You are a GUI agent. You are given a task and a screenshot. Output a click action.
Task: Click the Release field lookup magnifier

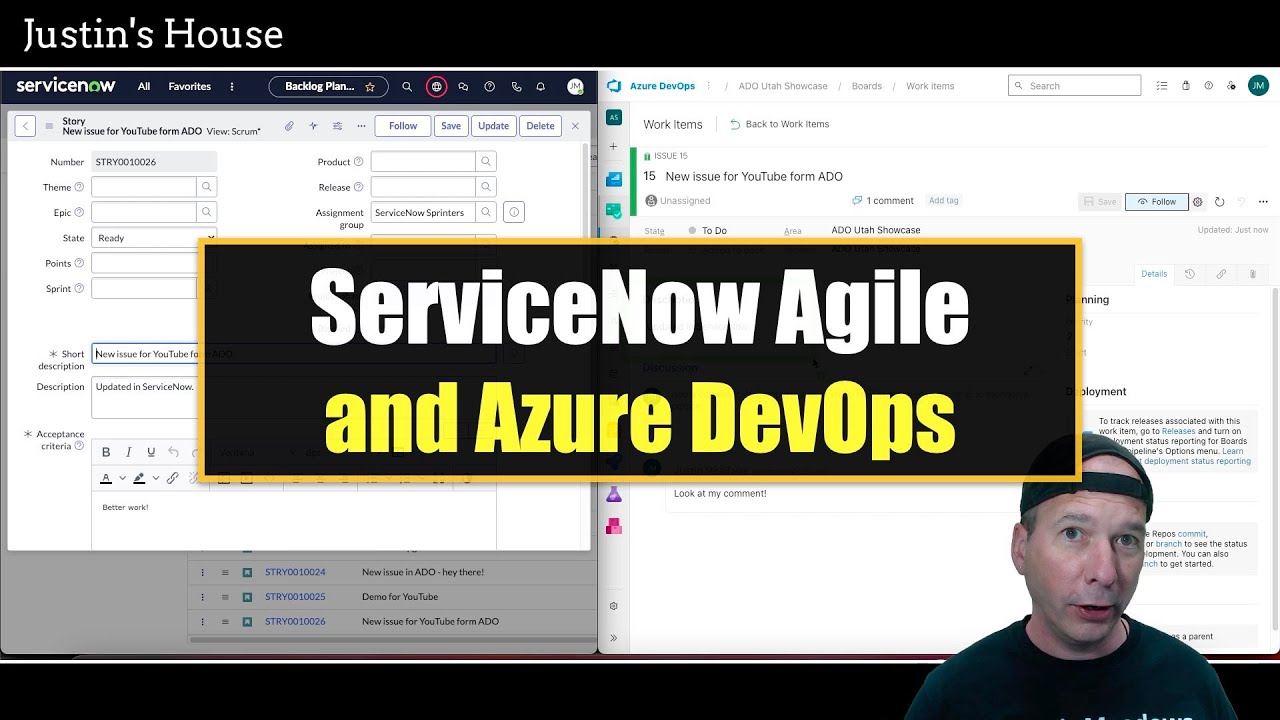(486, 187)
